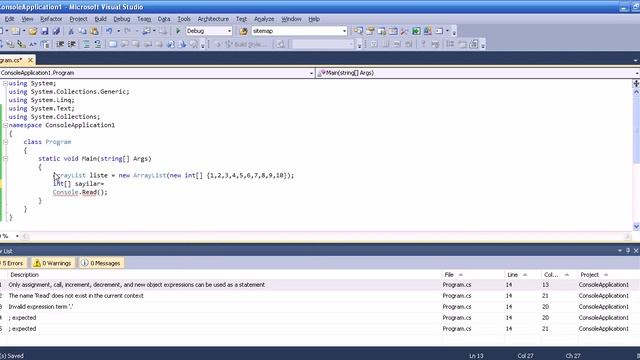Open the Build menu
Viewport: 640px width, 360px height.
pos(100,19)
